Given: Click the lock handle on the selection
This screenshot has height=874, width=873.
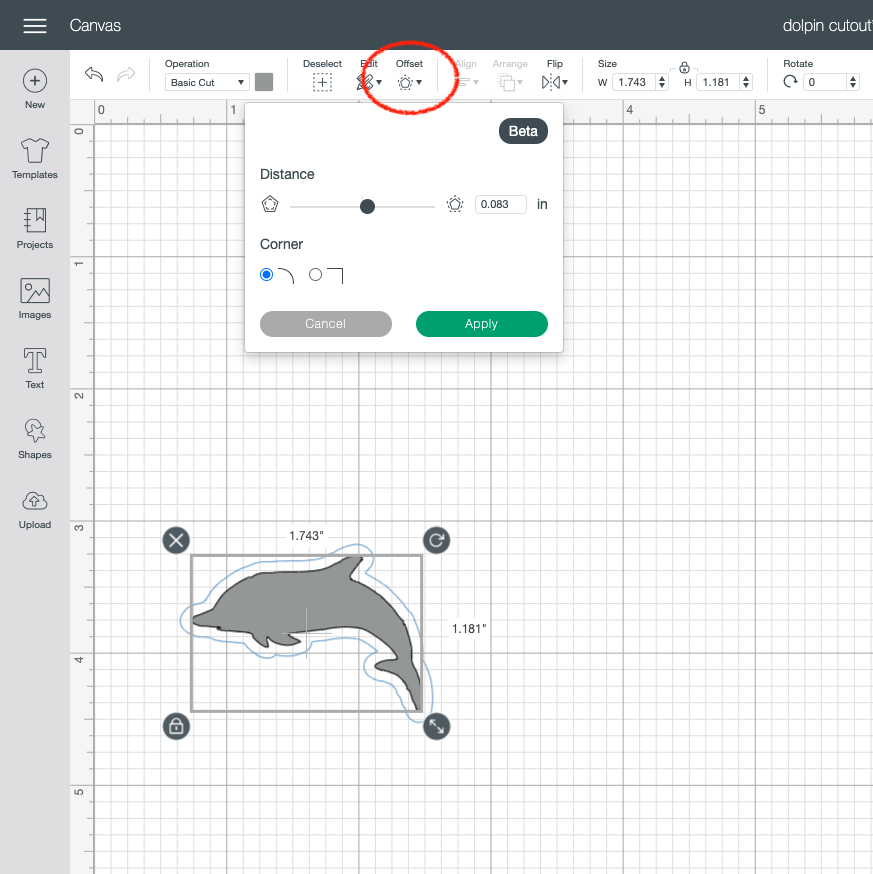Looking at the screenshot, I should click(x=176, y=726).
